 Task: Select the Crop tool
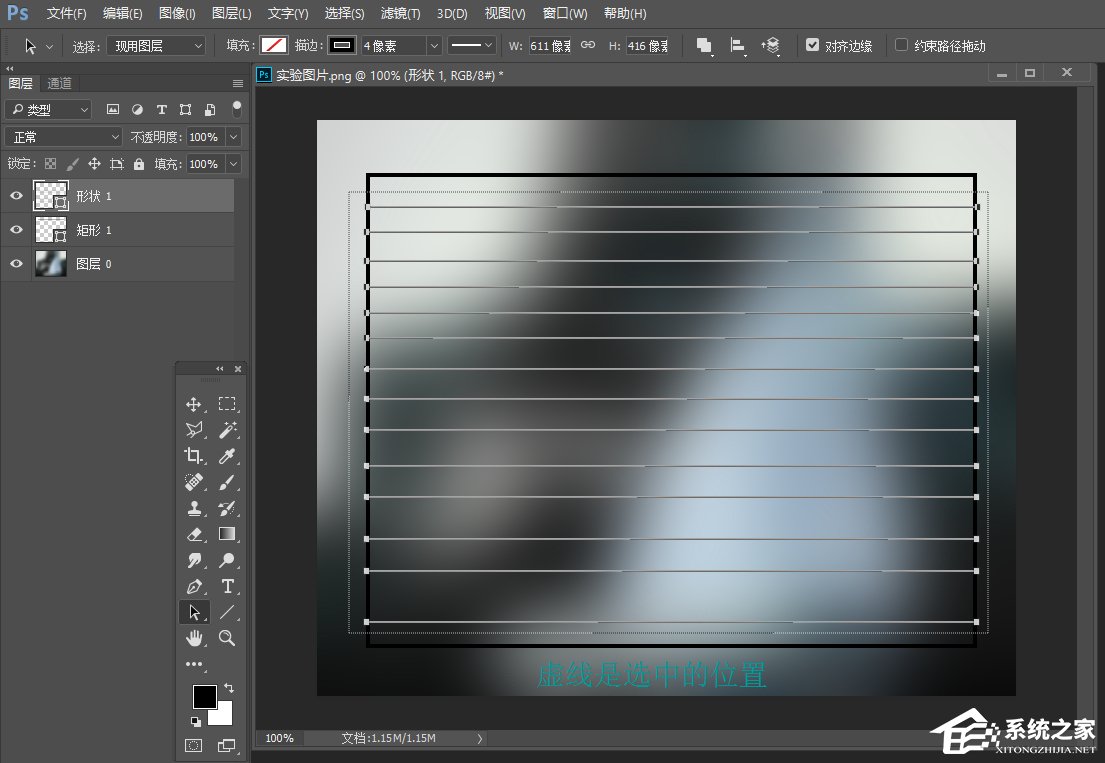pos(194,456)
